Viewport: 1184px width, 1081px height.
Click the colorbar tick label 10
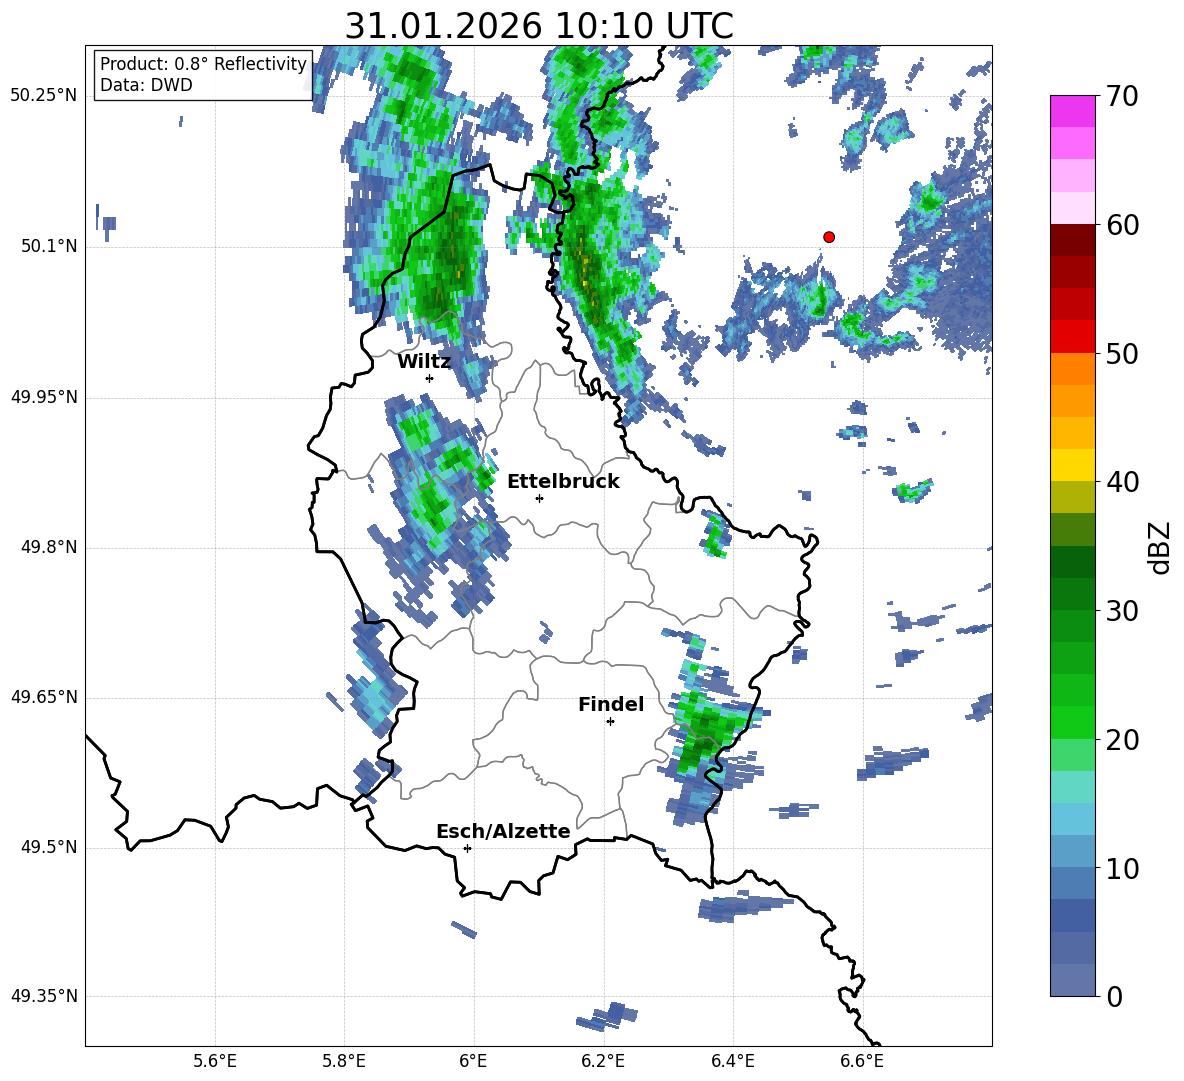pos(1121,869)
